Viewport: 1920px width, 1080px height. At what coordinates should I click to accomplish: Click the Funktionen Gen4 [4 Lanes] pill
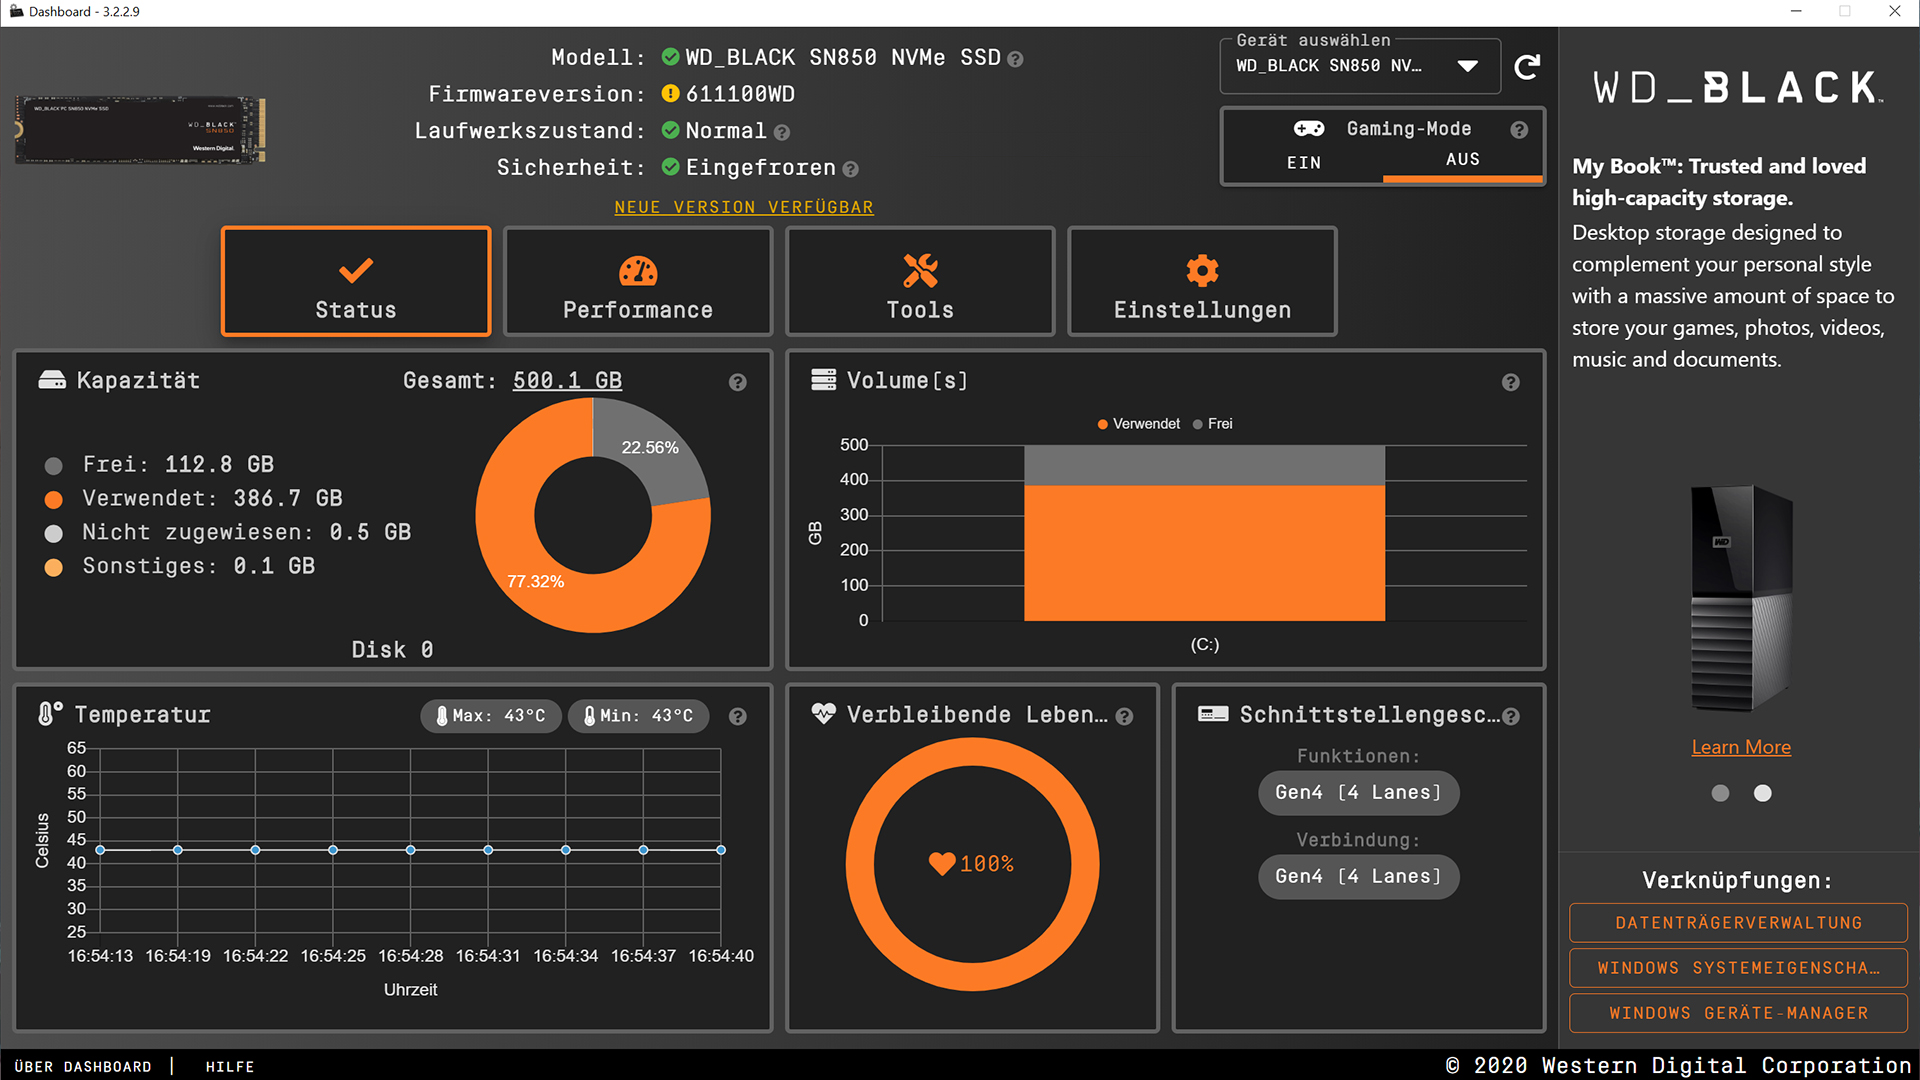coord(1358,793)
